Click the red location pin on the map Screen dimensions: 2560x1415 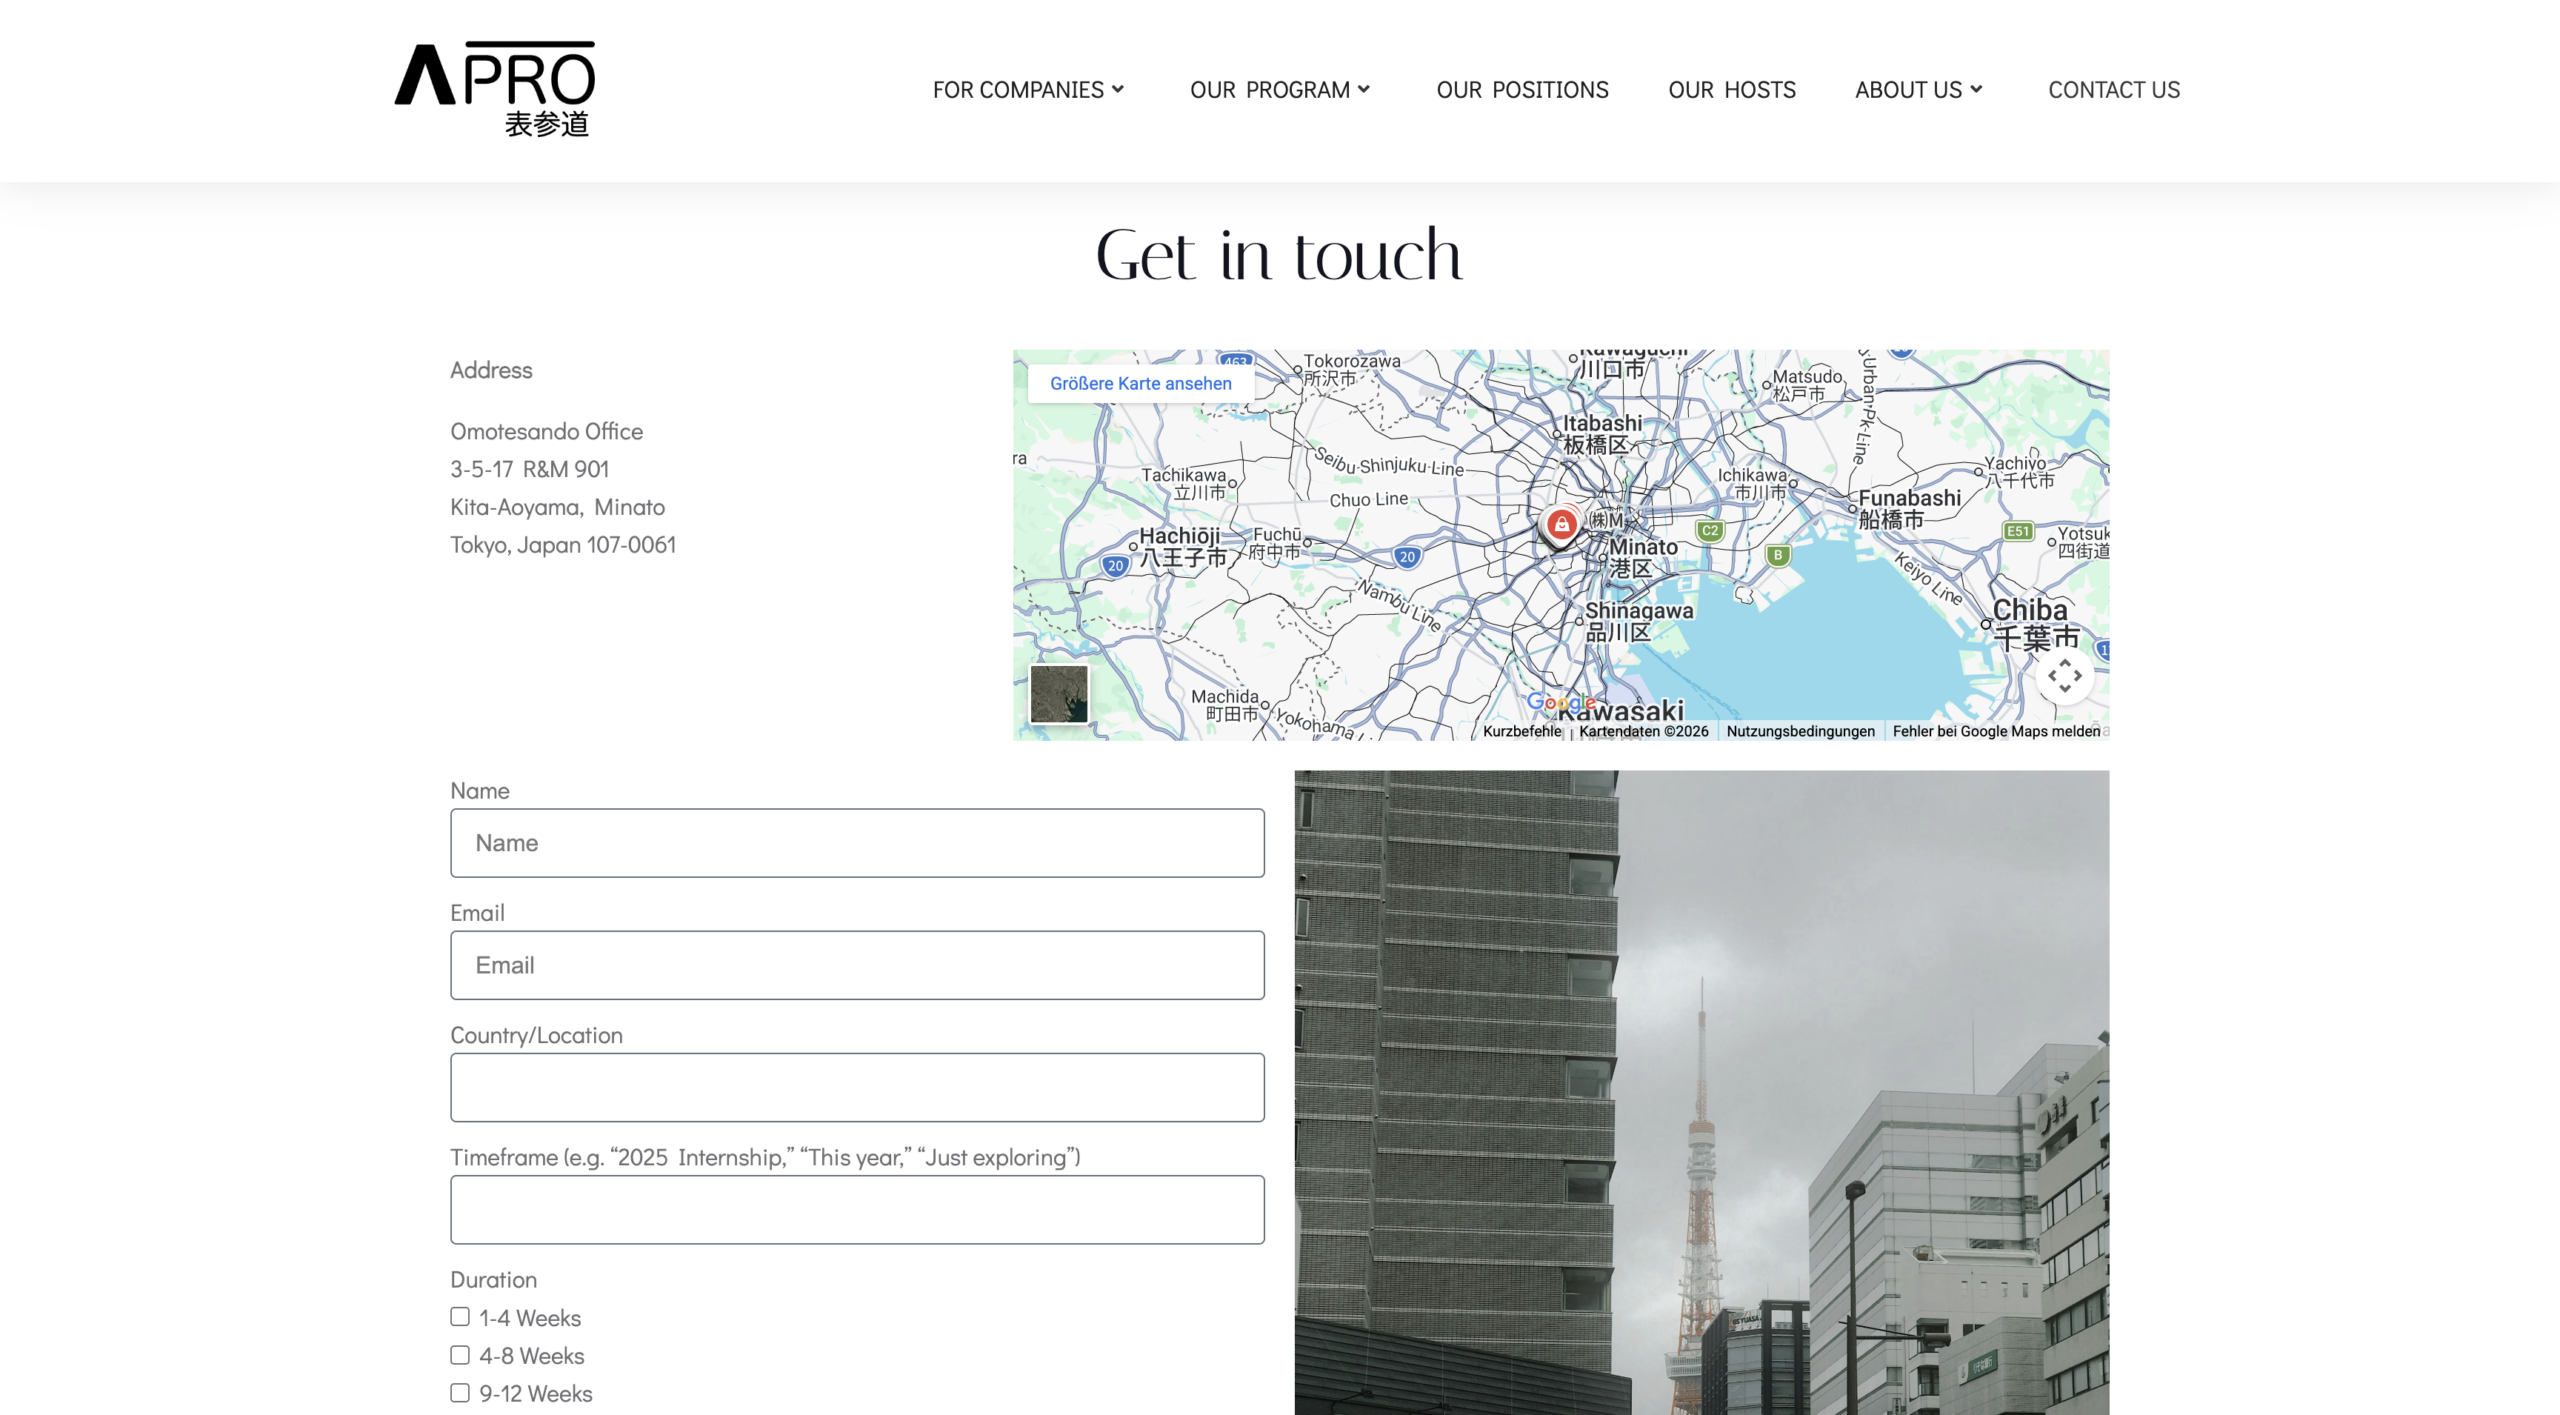coord(1561,524)
